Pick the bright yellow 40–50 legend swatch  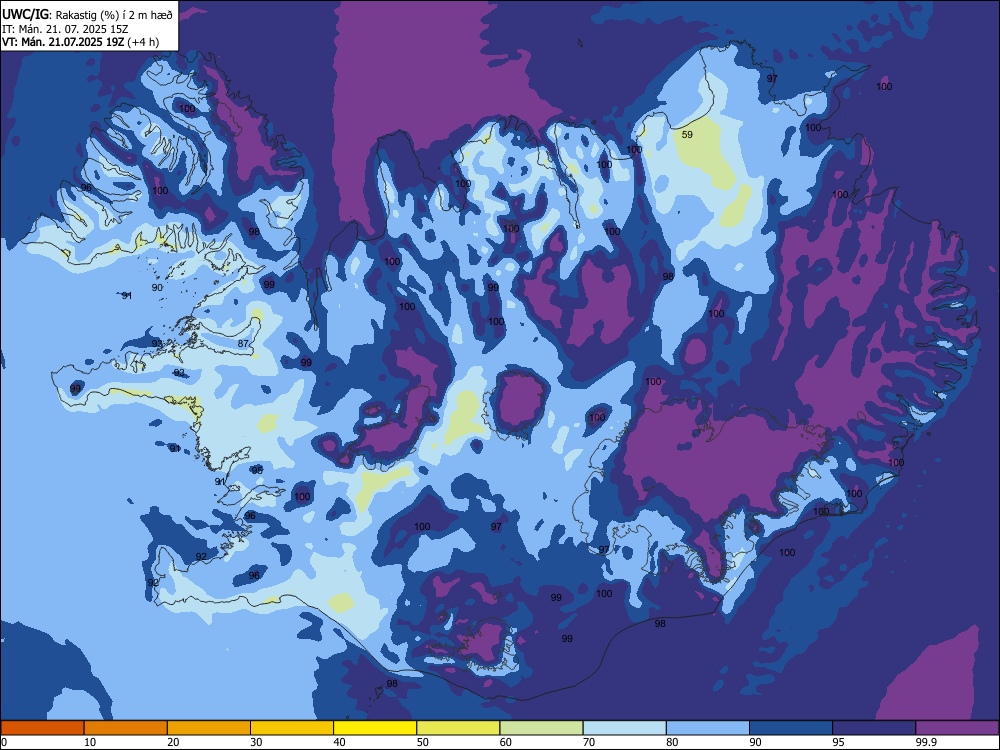(x=375, y=728)
